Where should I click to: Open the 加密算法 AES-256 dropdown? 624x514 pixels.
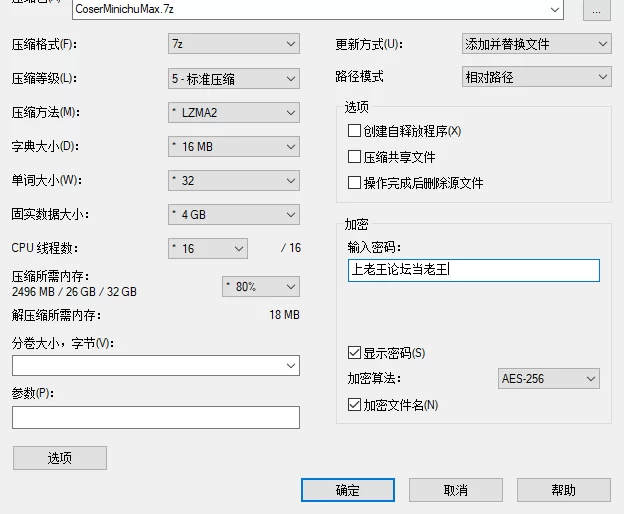click(x=548, y=378)
